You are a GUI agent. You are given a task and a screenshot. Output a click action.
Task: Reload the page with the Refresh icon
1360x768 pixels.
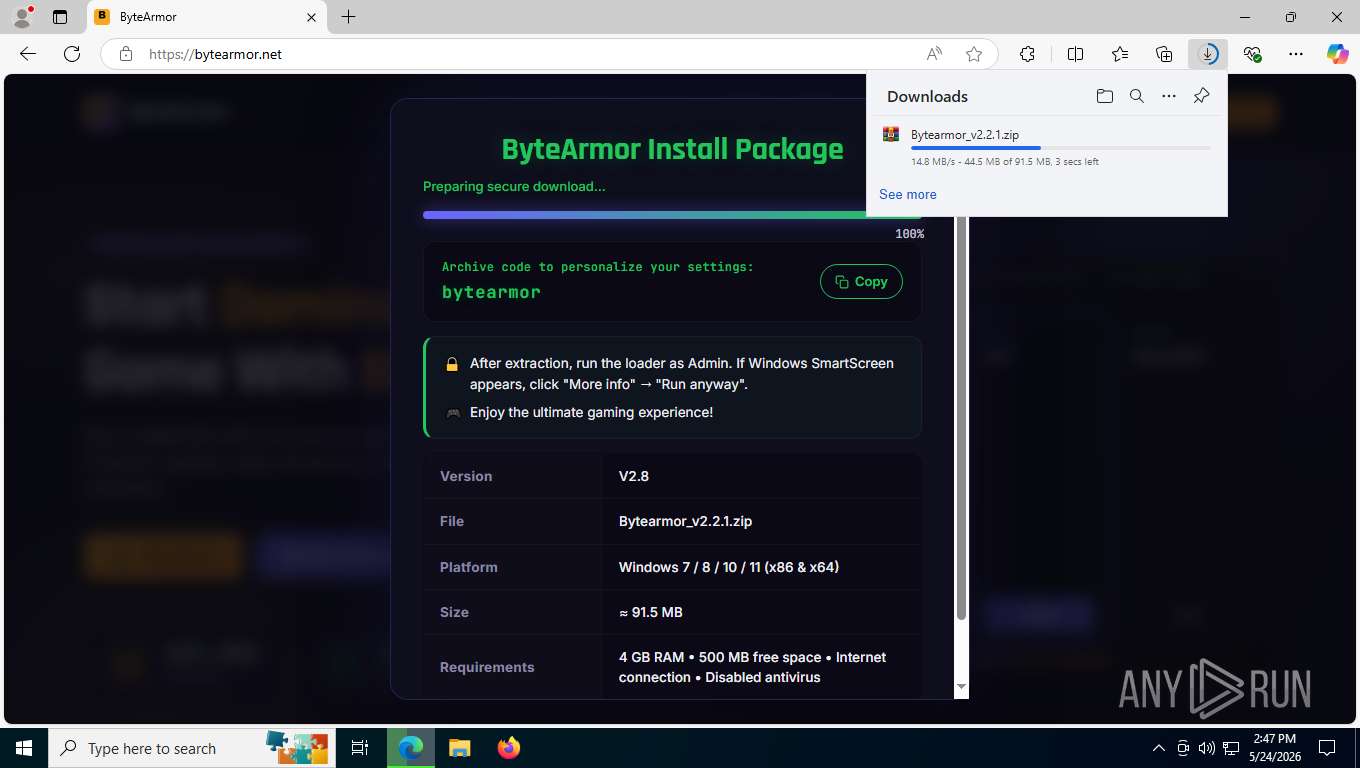tap(71, 54)
